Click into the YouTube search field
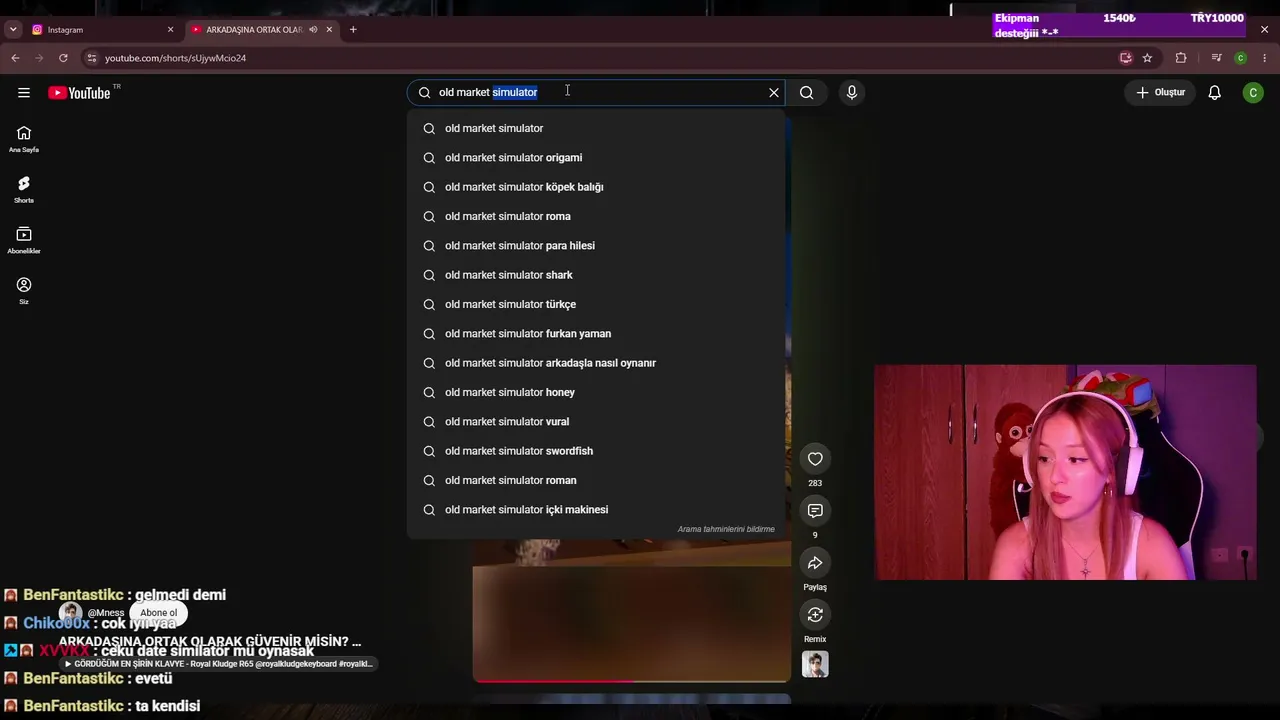This screenshot has height=720, width=1280. click(595, 93)
